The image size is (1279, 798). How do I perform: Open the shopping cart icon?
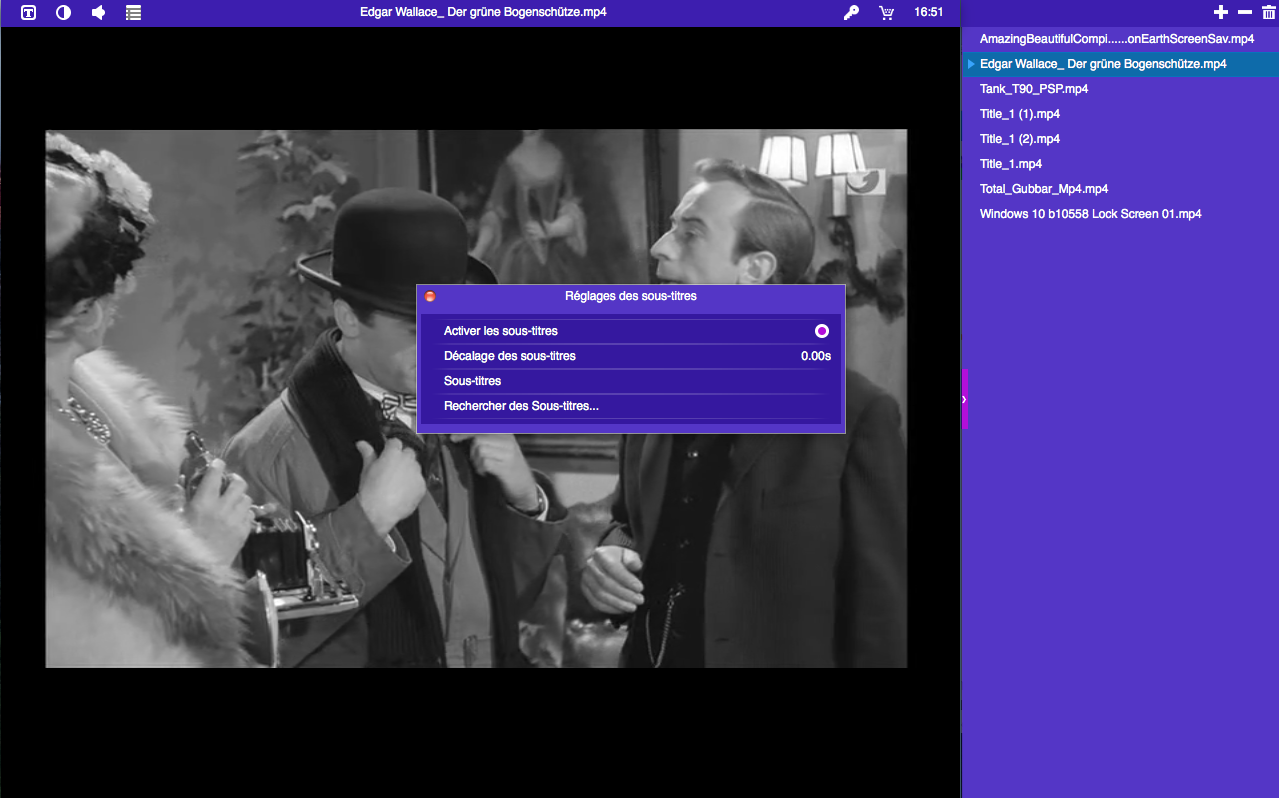tap(886, 13)
